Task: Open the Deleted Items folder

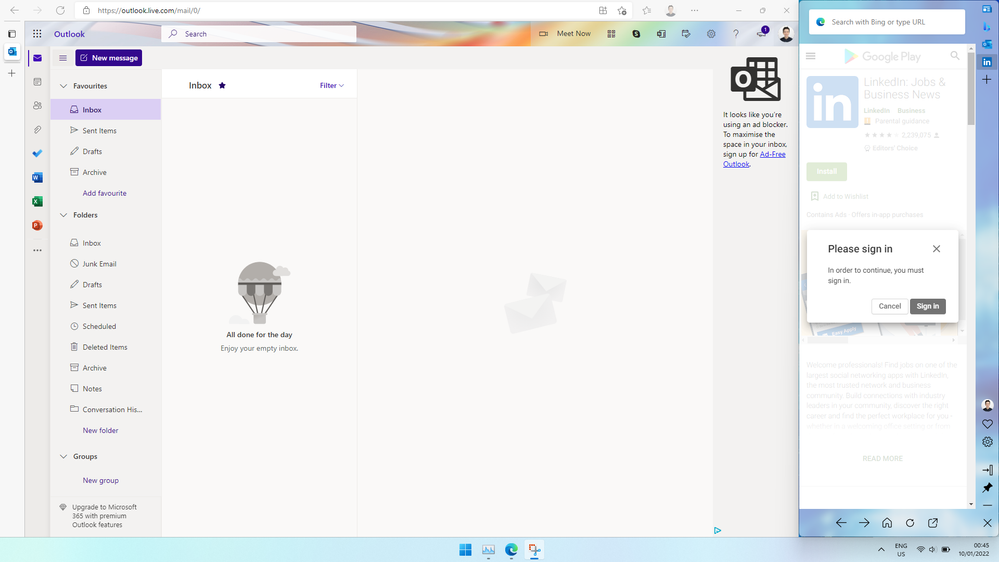Action: click(x=106, y=347)
